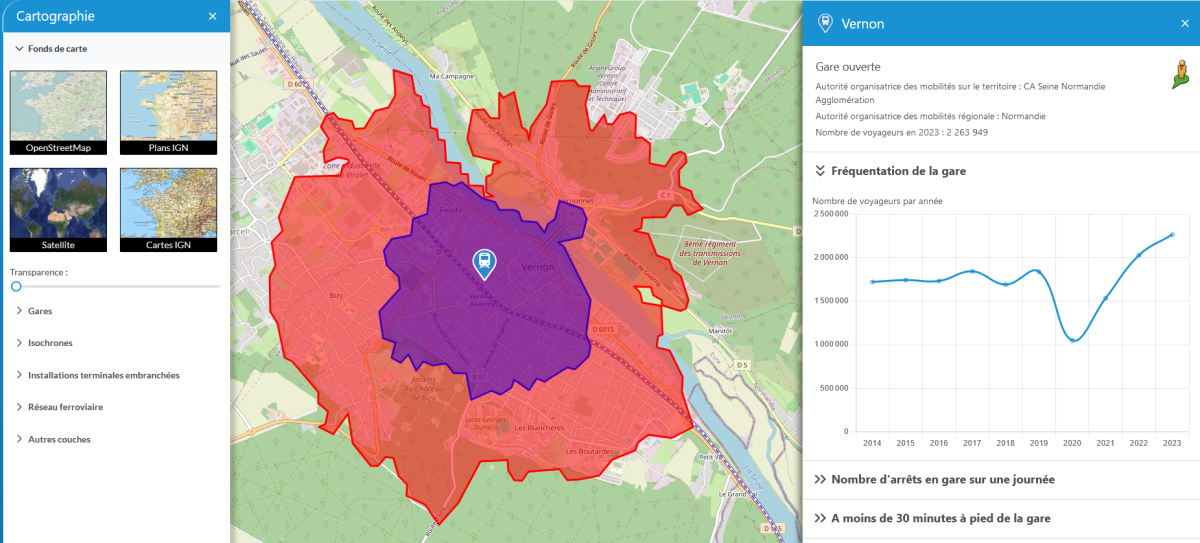The image size is (1200, 543).
Task: Open the Réseau ferroviaire section
Action: [x=65, y=407]
